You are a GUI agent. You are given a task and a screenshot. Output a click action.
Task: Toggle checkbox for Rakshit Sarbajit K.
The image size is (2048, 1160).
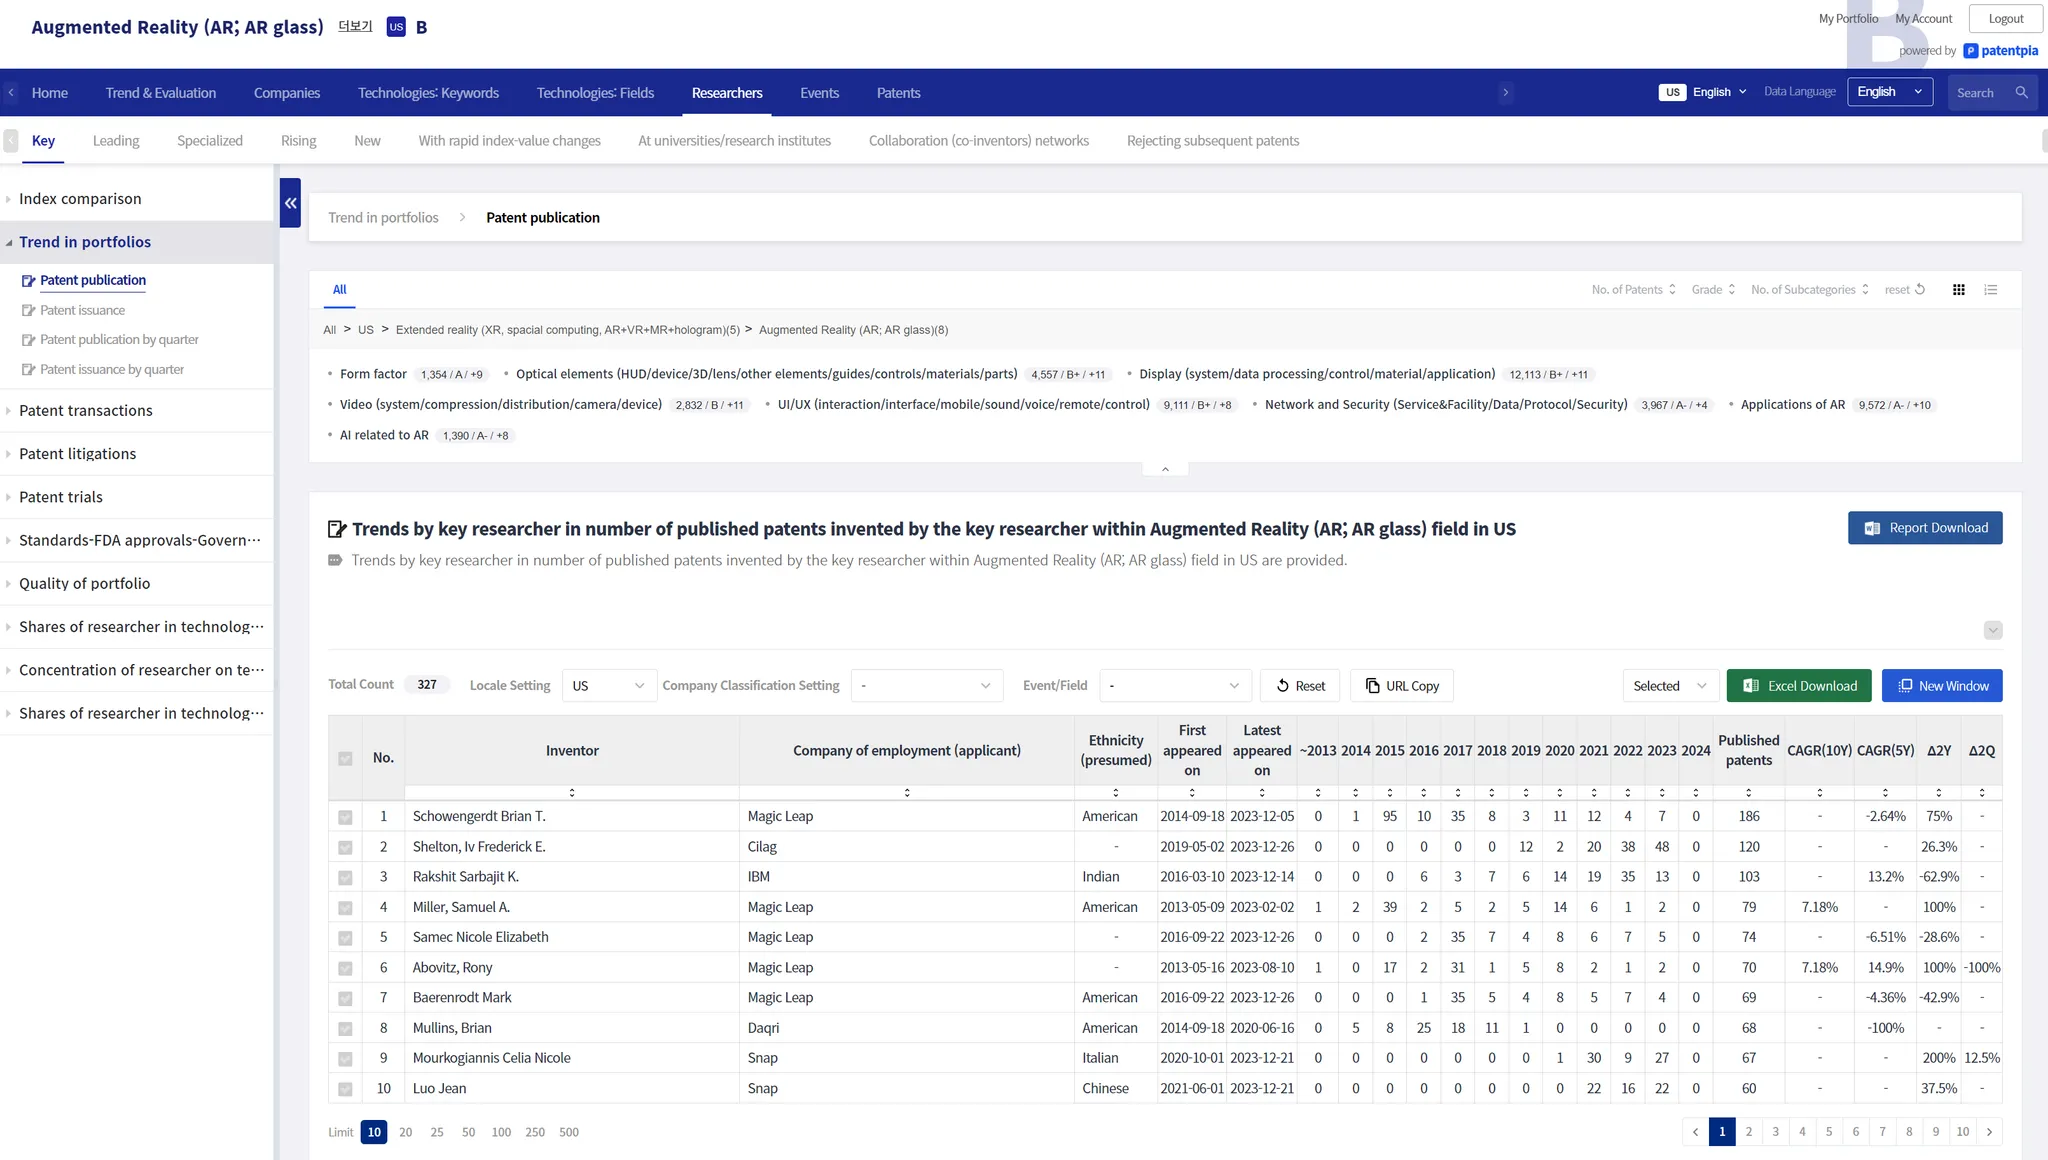(x=345, y=878)
